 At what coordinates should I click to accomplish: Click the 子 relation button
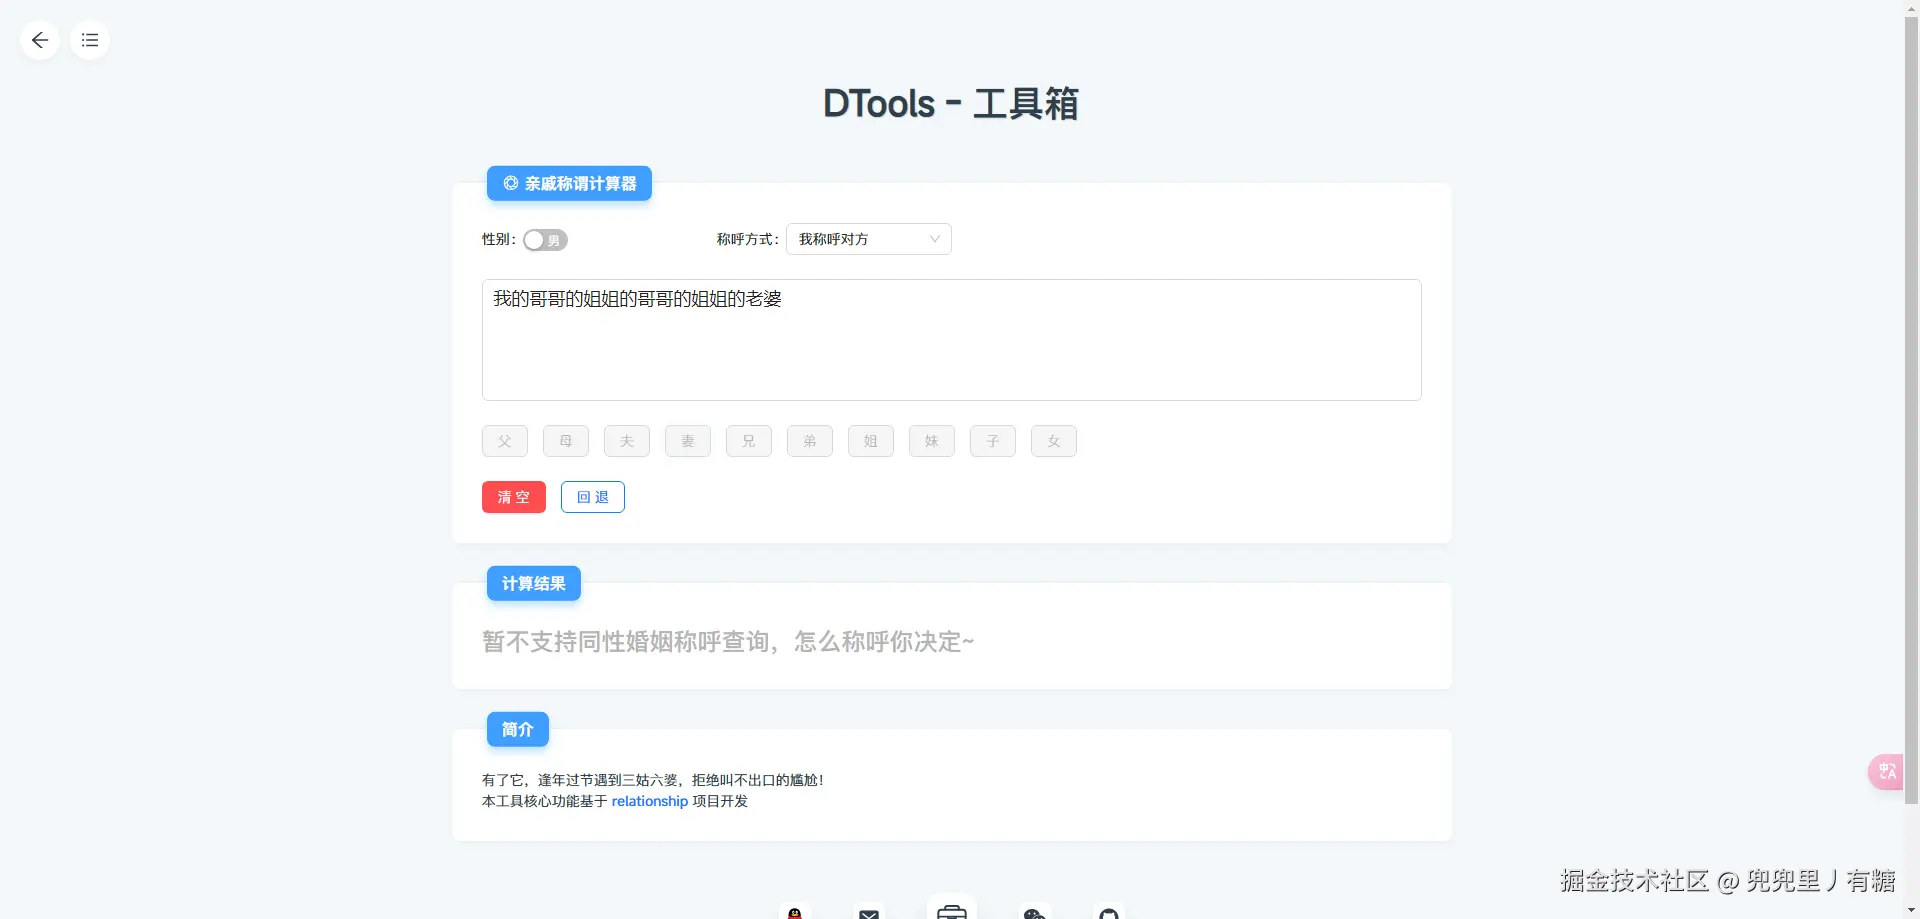[993, 441]
